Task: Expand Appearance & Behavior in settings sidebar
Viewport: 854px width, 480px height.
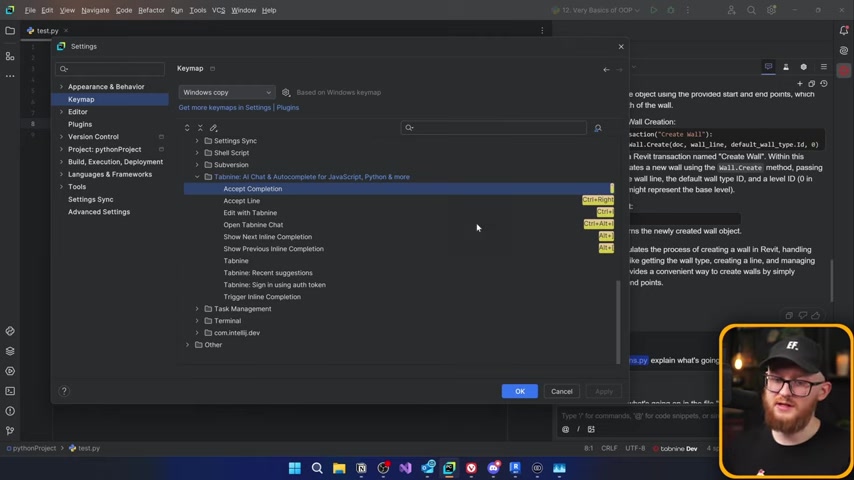Action: (x=61, y=87)
